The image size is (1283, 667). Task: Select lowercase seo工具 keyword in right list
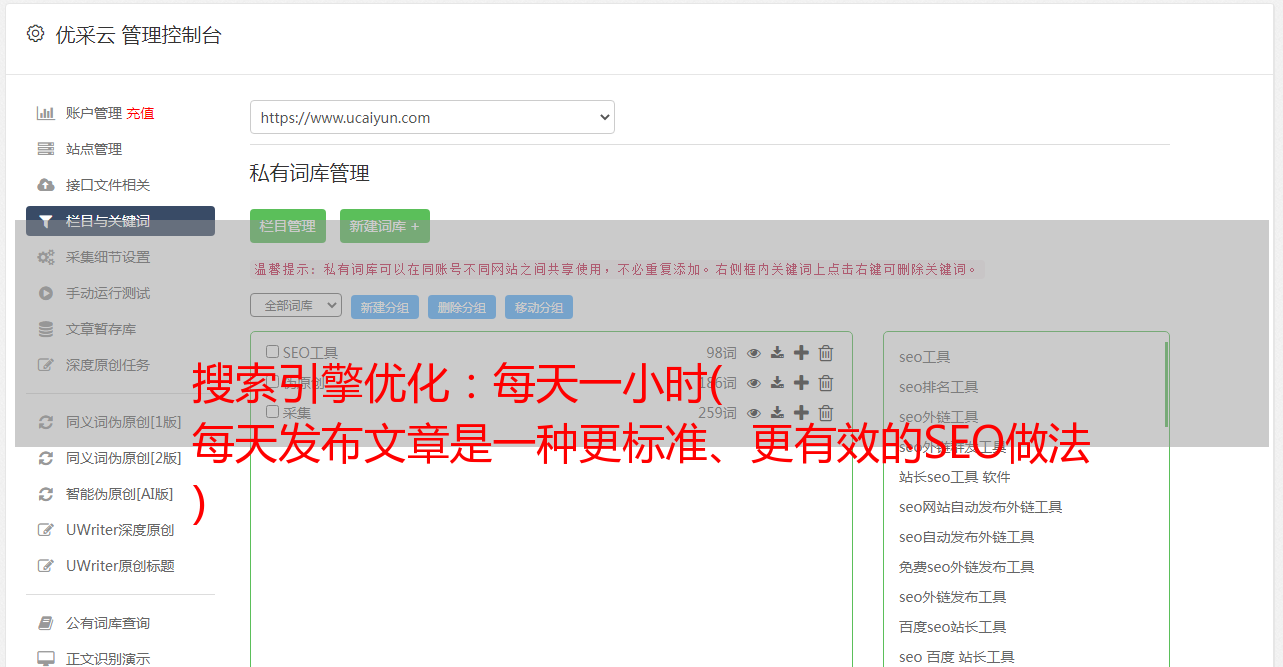(925, 357)
